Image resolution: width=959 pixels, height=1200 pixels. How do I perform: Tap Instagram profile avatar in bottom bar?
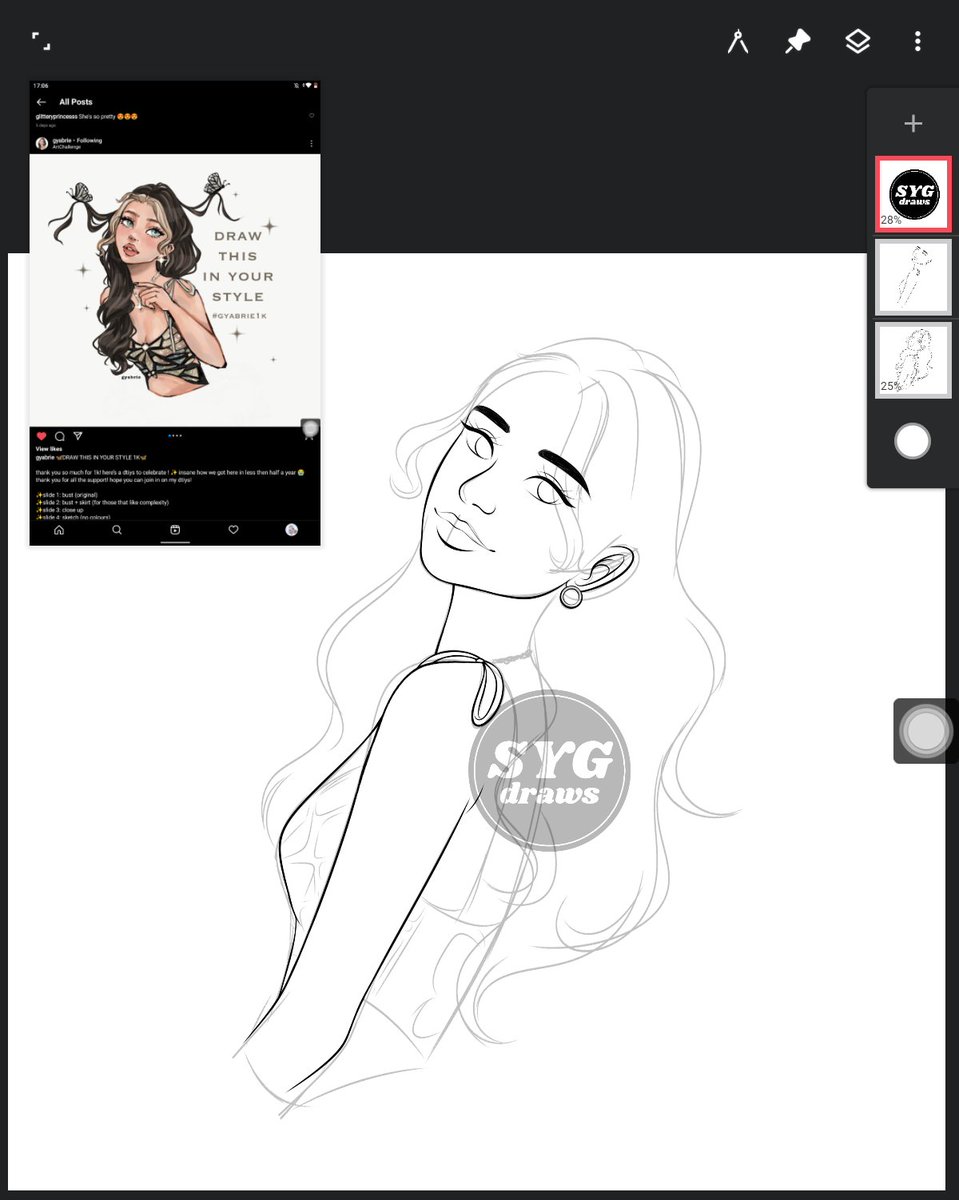(292, 530)
